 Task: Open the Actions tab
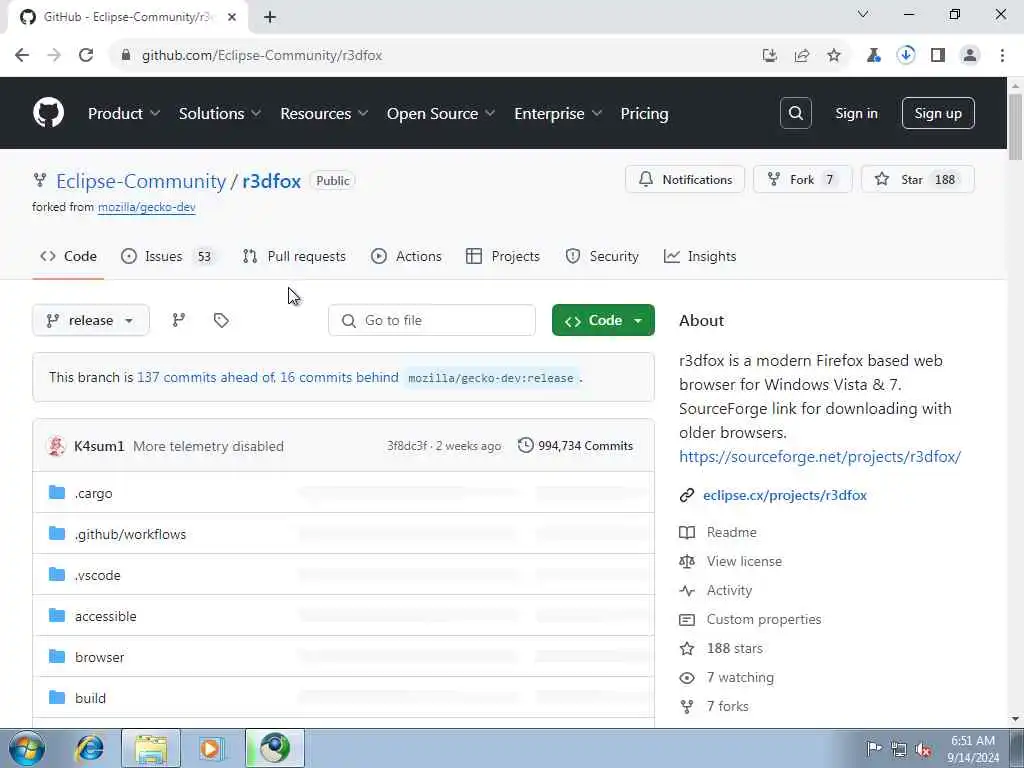tap(406, 256)
